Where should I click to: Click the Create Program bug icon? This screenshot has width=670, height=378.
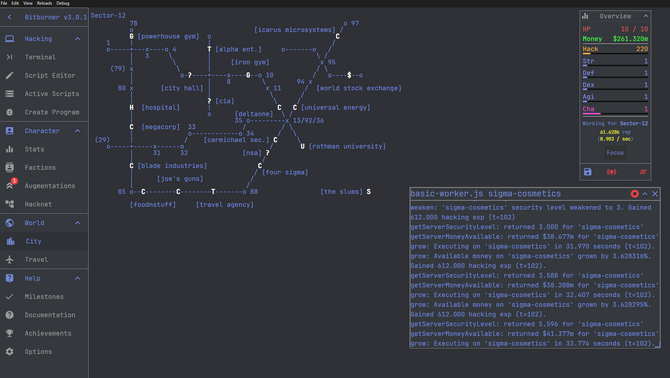(9, 112)
